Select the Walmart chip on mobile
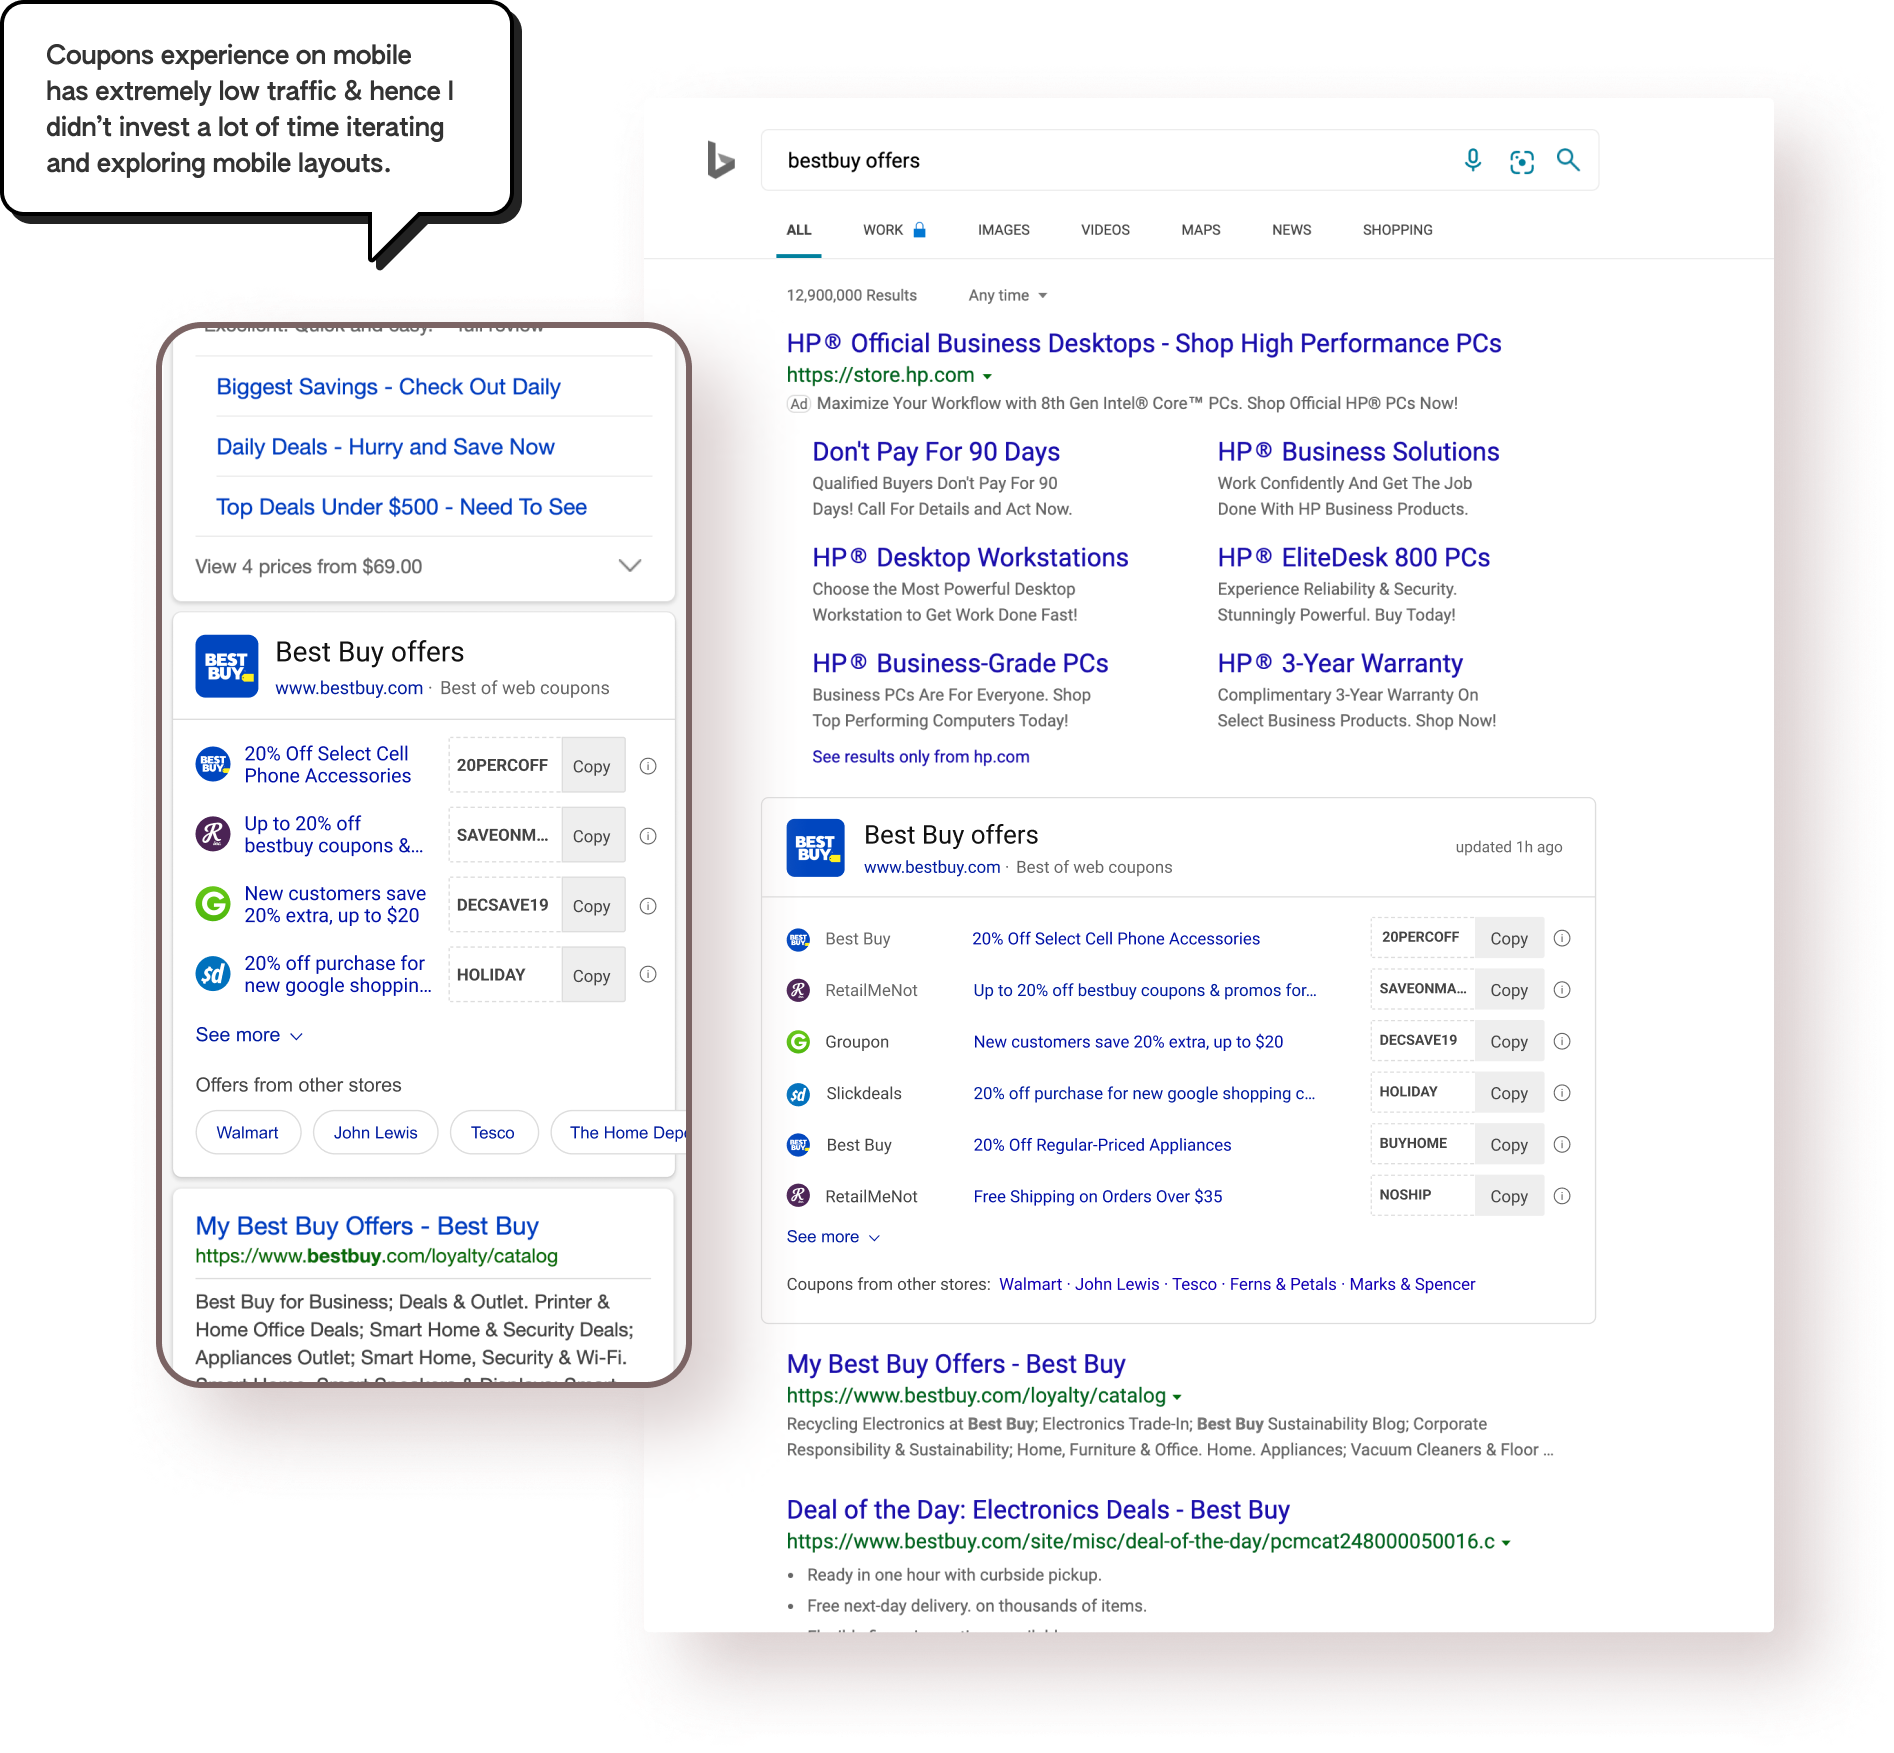This screenshot has width=1894, height=1753. coord(247,1133)
